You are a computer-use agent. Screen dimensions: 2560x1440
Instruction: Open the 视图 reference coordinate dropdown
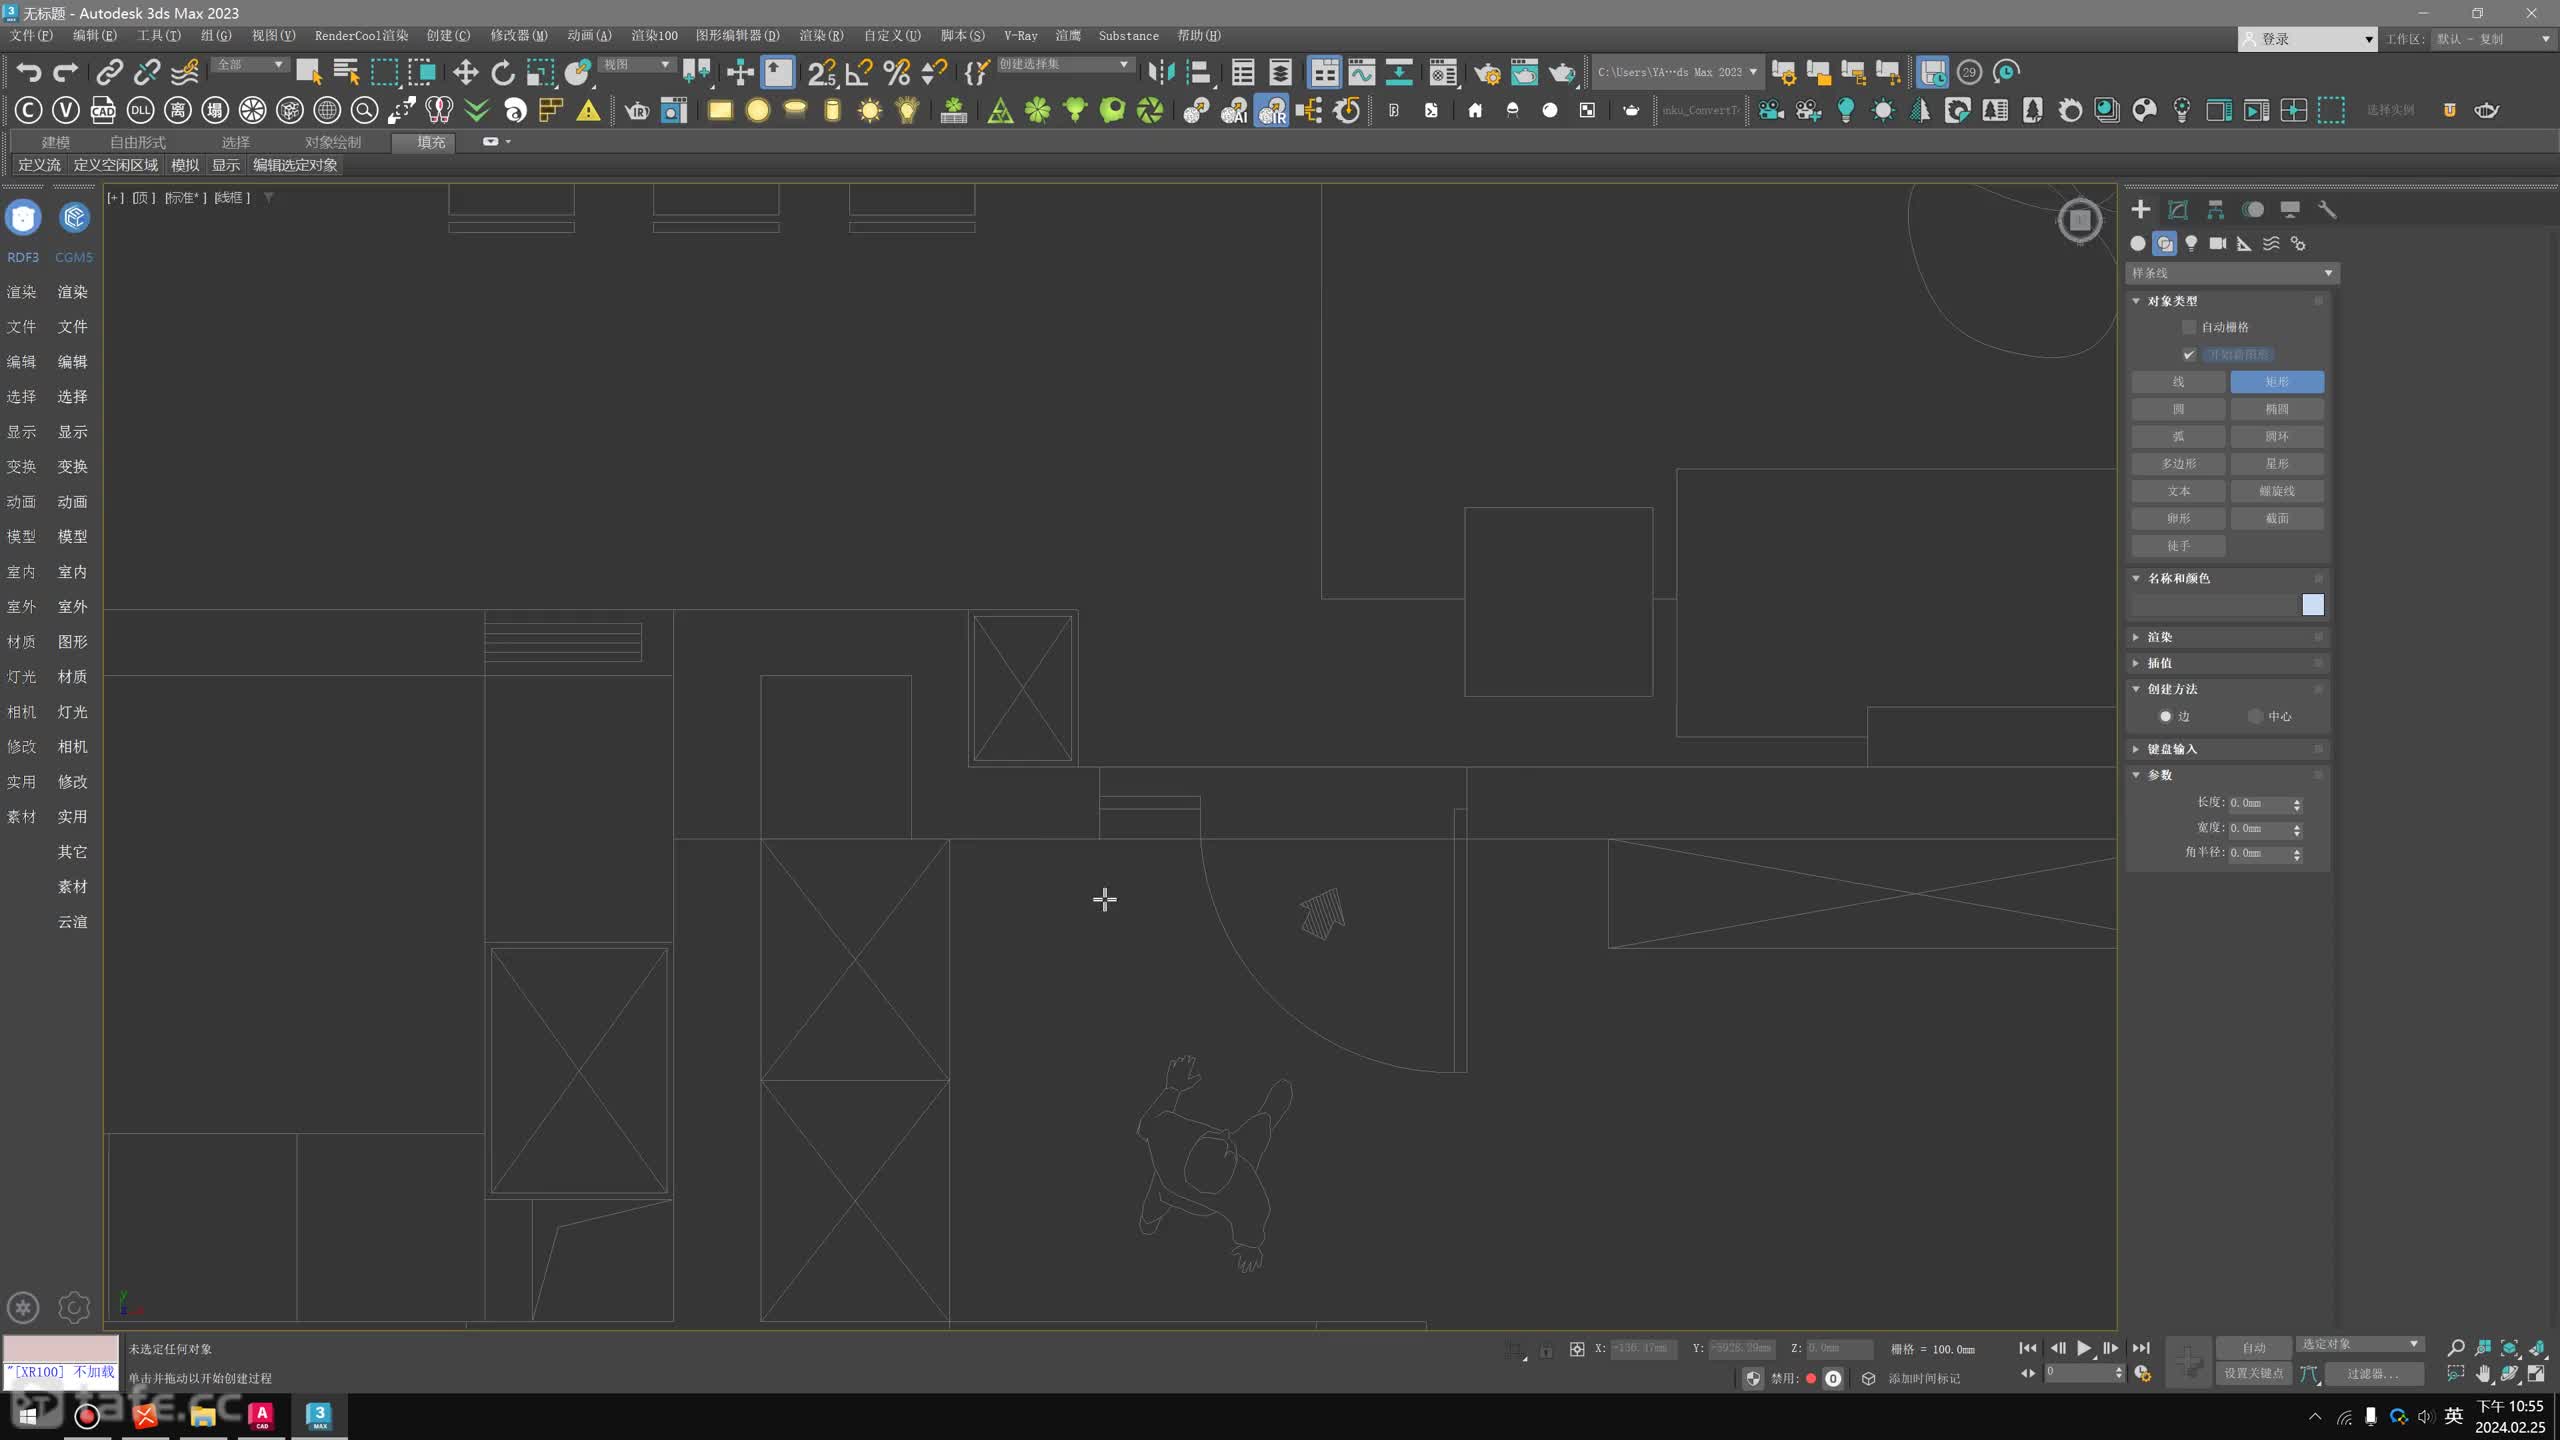click(636, 65)
